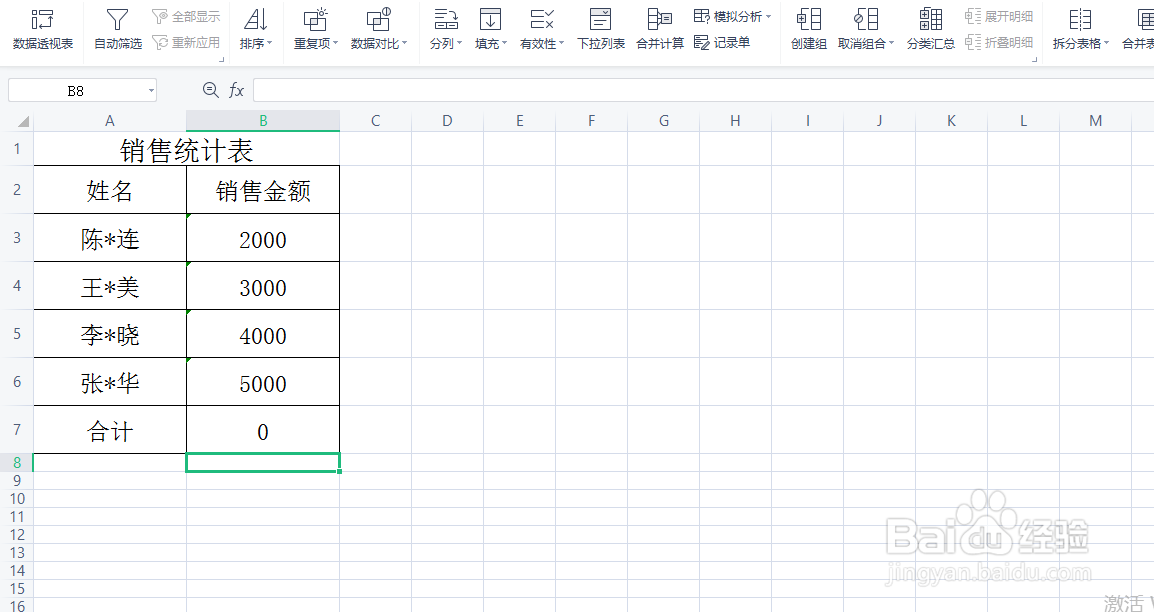
Task: Click the 全部显示 show all button
Action: point(186,16)
